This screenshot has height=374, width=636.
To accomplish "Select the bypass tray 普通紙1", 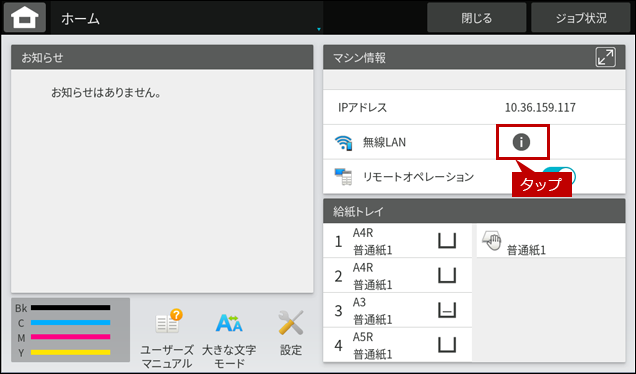I will 551,241.
